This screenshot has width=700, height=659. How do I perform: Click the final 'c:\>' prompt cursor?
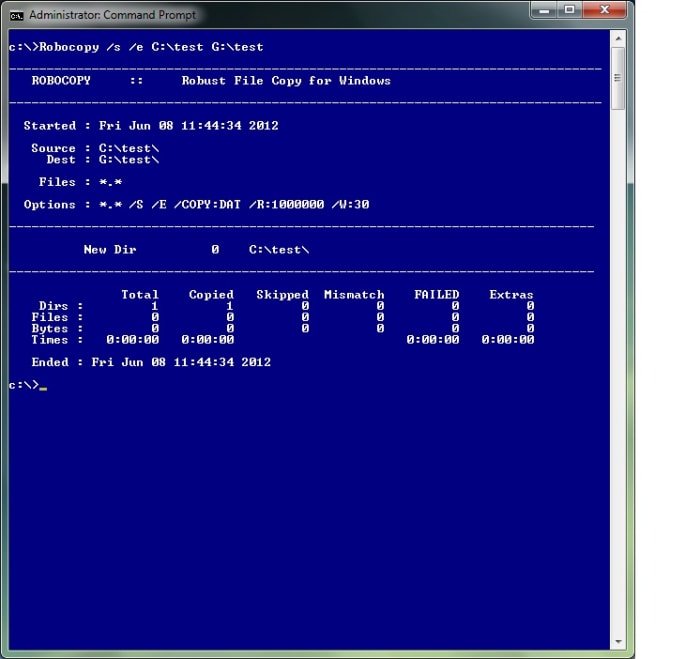pyautogui.click(x=43, y=386)
